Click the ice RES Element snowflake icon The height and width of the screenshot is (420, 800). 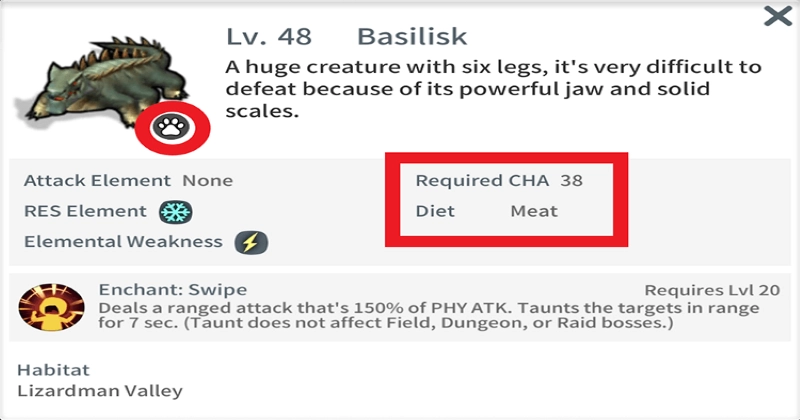coord(176,212)
